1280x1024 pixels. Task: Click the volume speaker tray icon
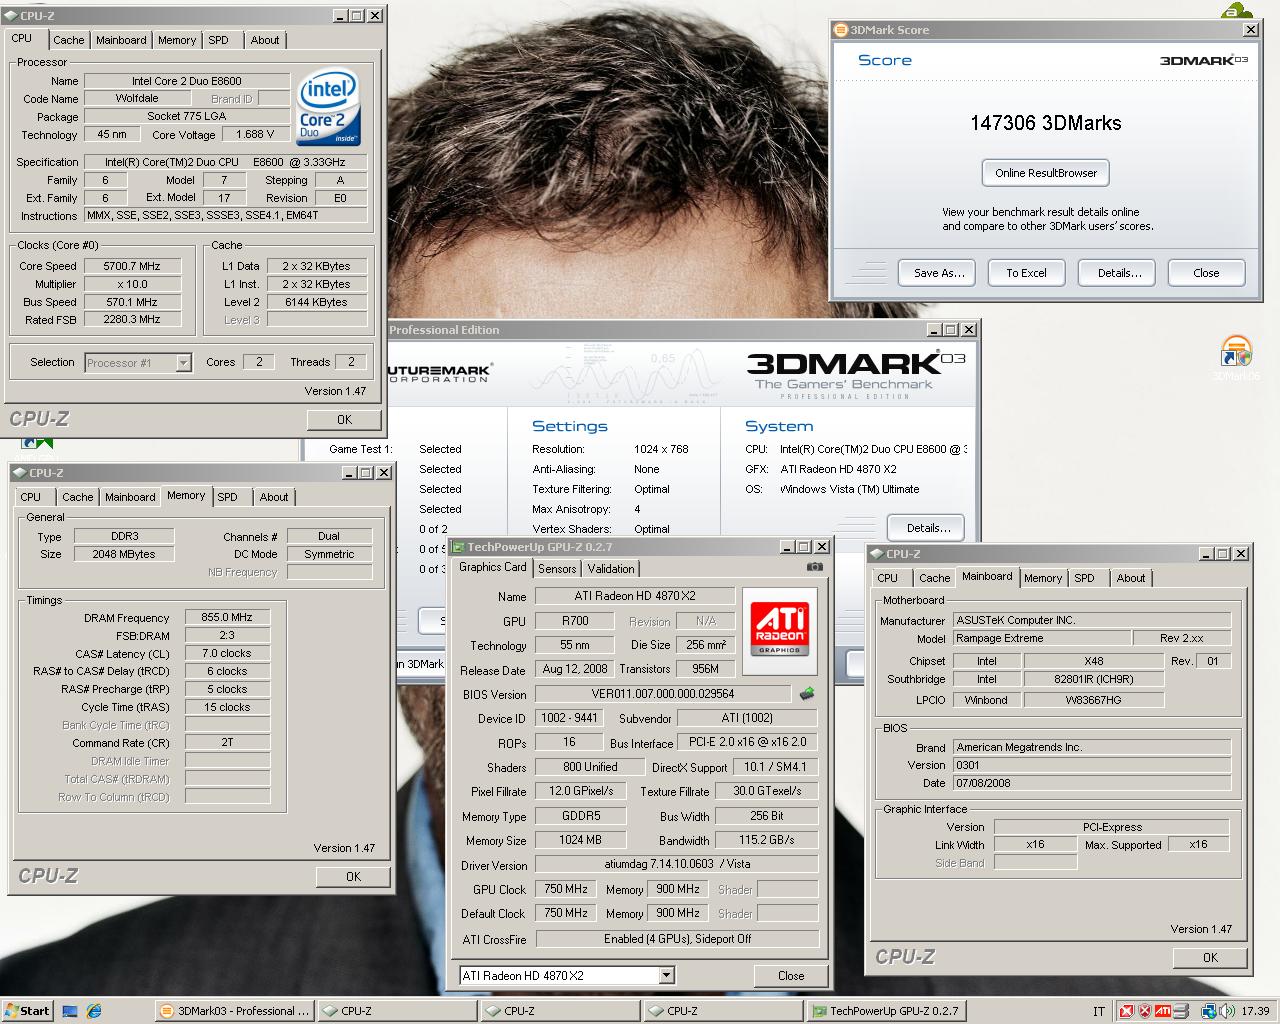1226,1011
